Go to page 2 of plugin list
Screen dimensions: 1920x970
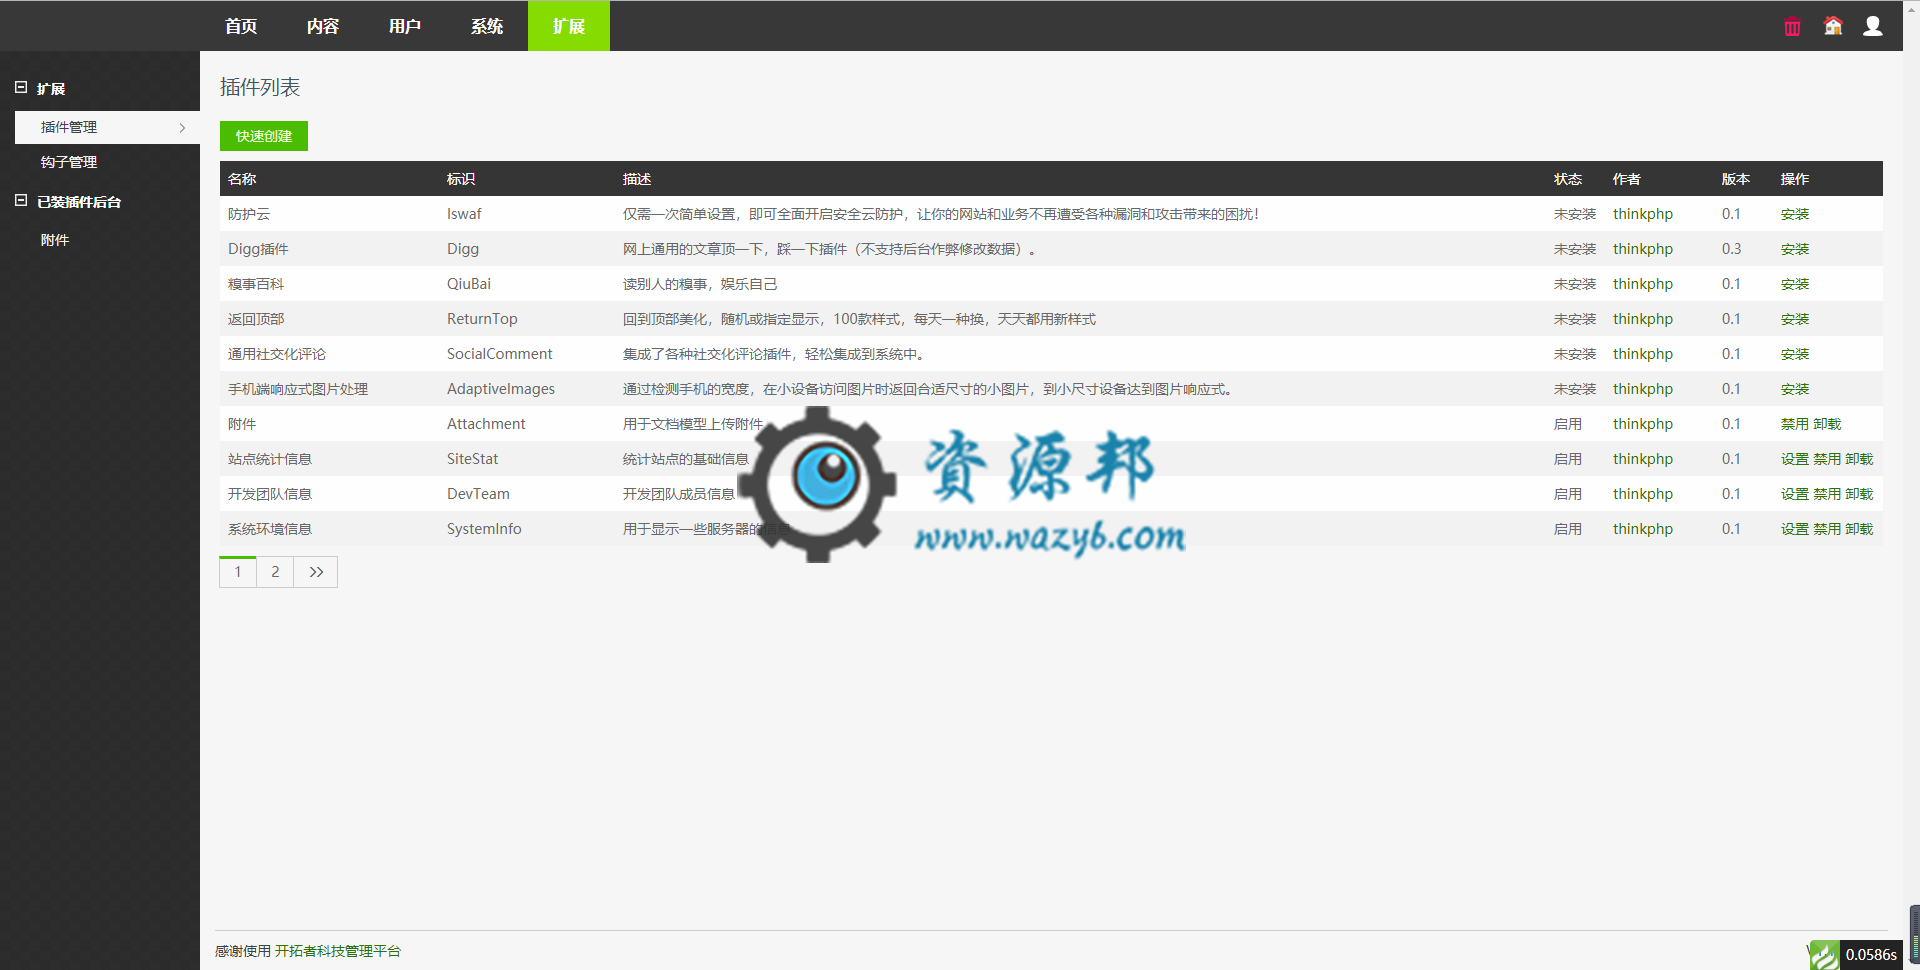275,572
